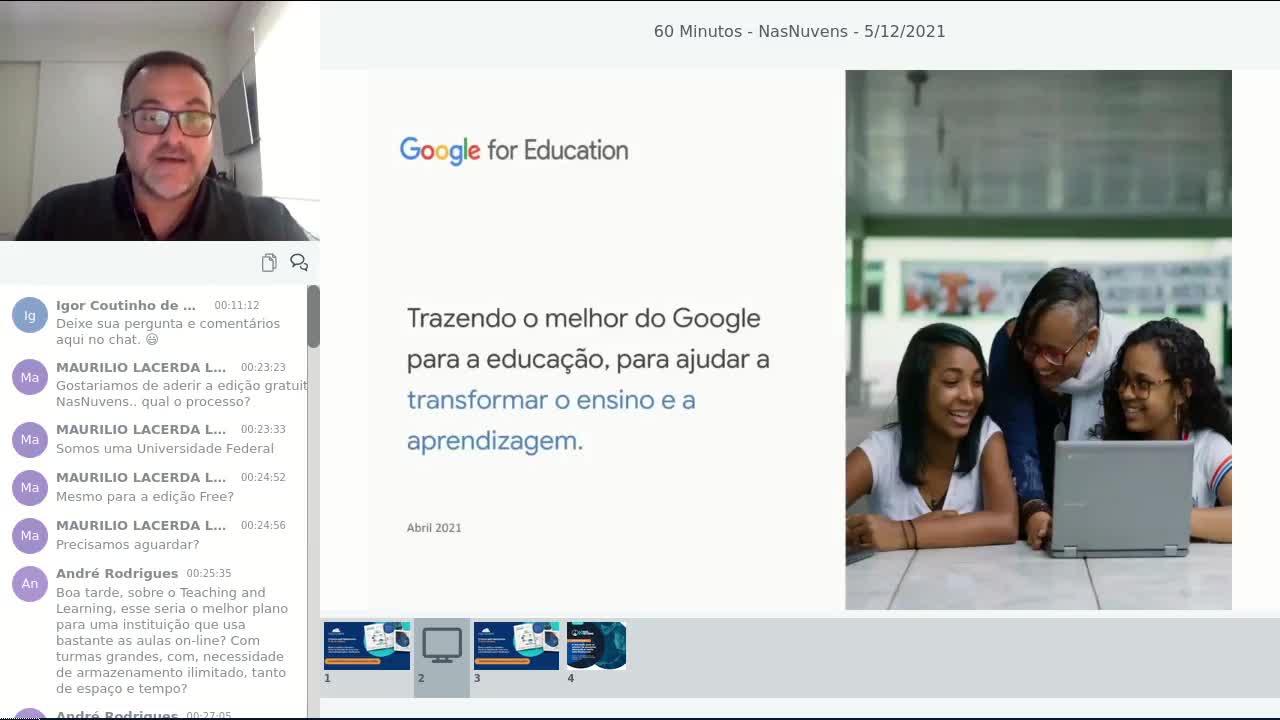This screenshot has height=720, width=1280.
Task: Click the name 'Igor Coutinho de ...'
Action: 126,305
